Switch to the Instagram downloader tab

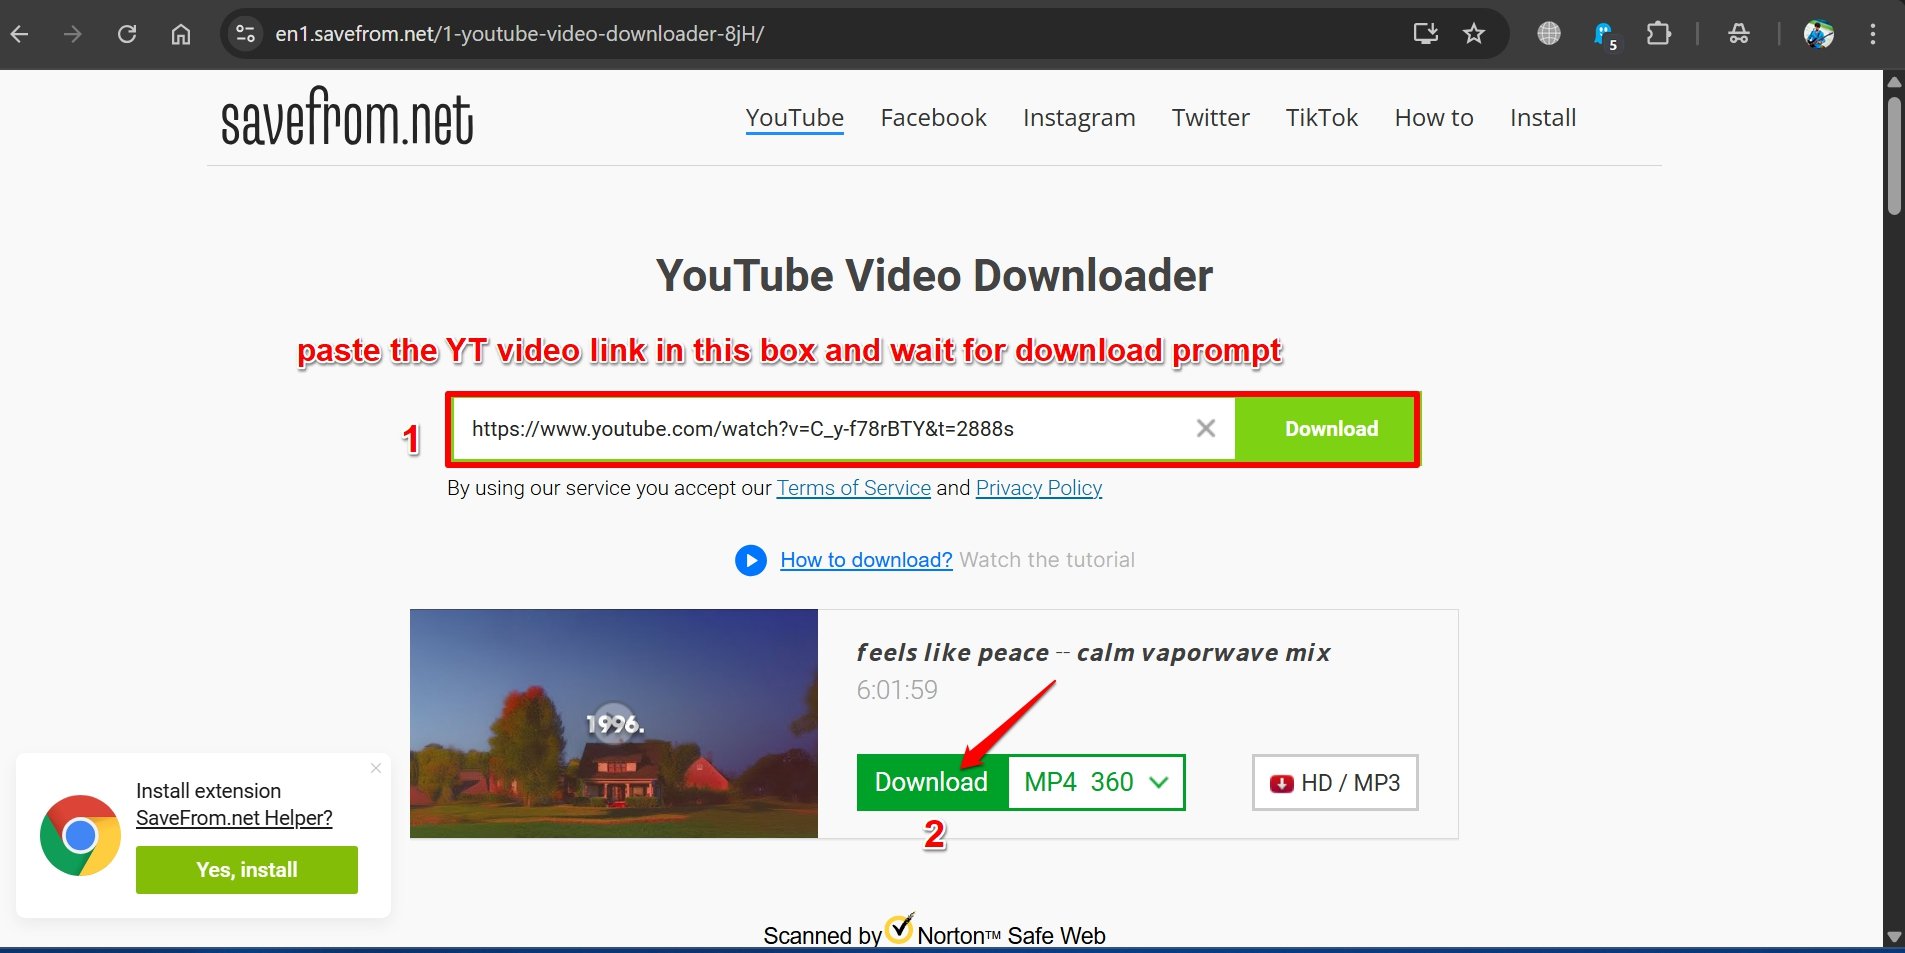(x=1079, y=118)
